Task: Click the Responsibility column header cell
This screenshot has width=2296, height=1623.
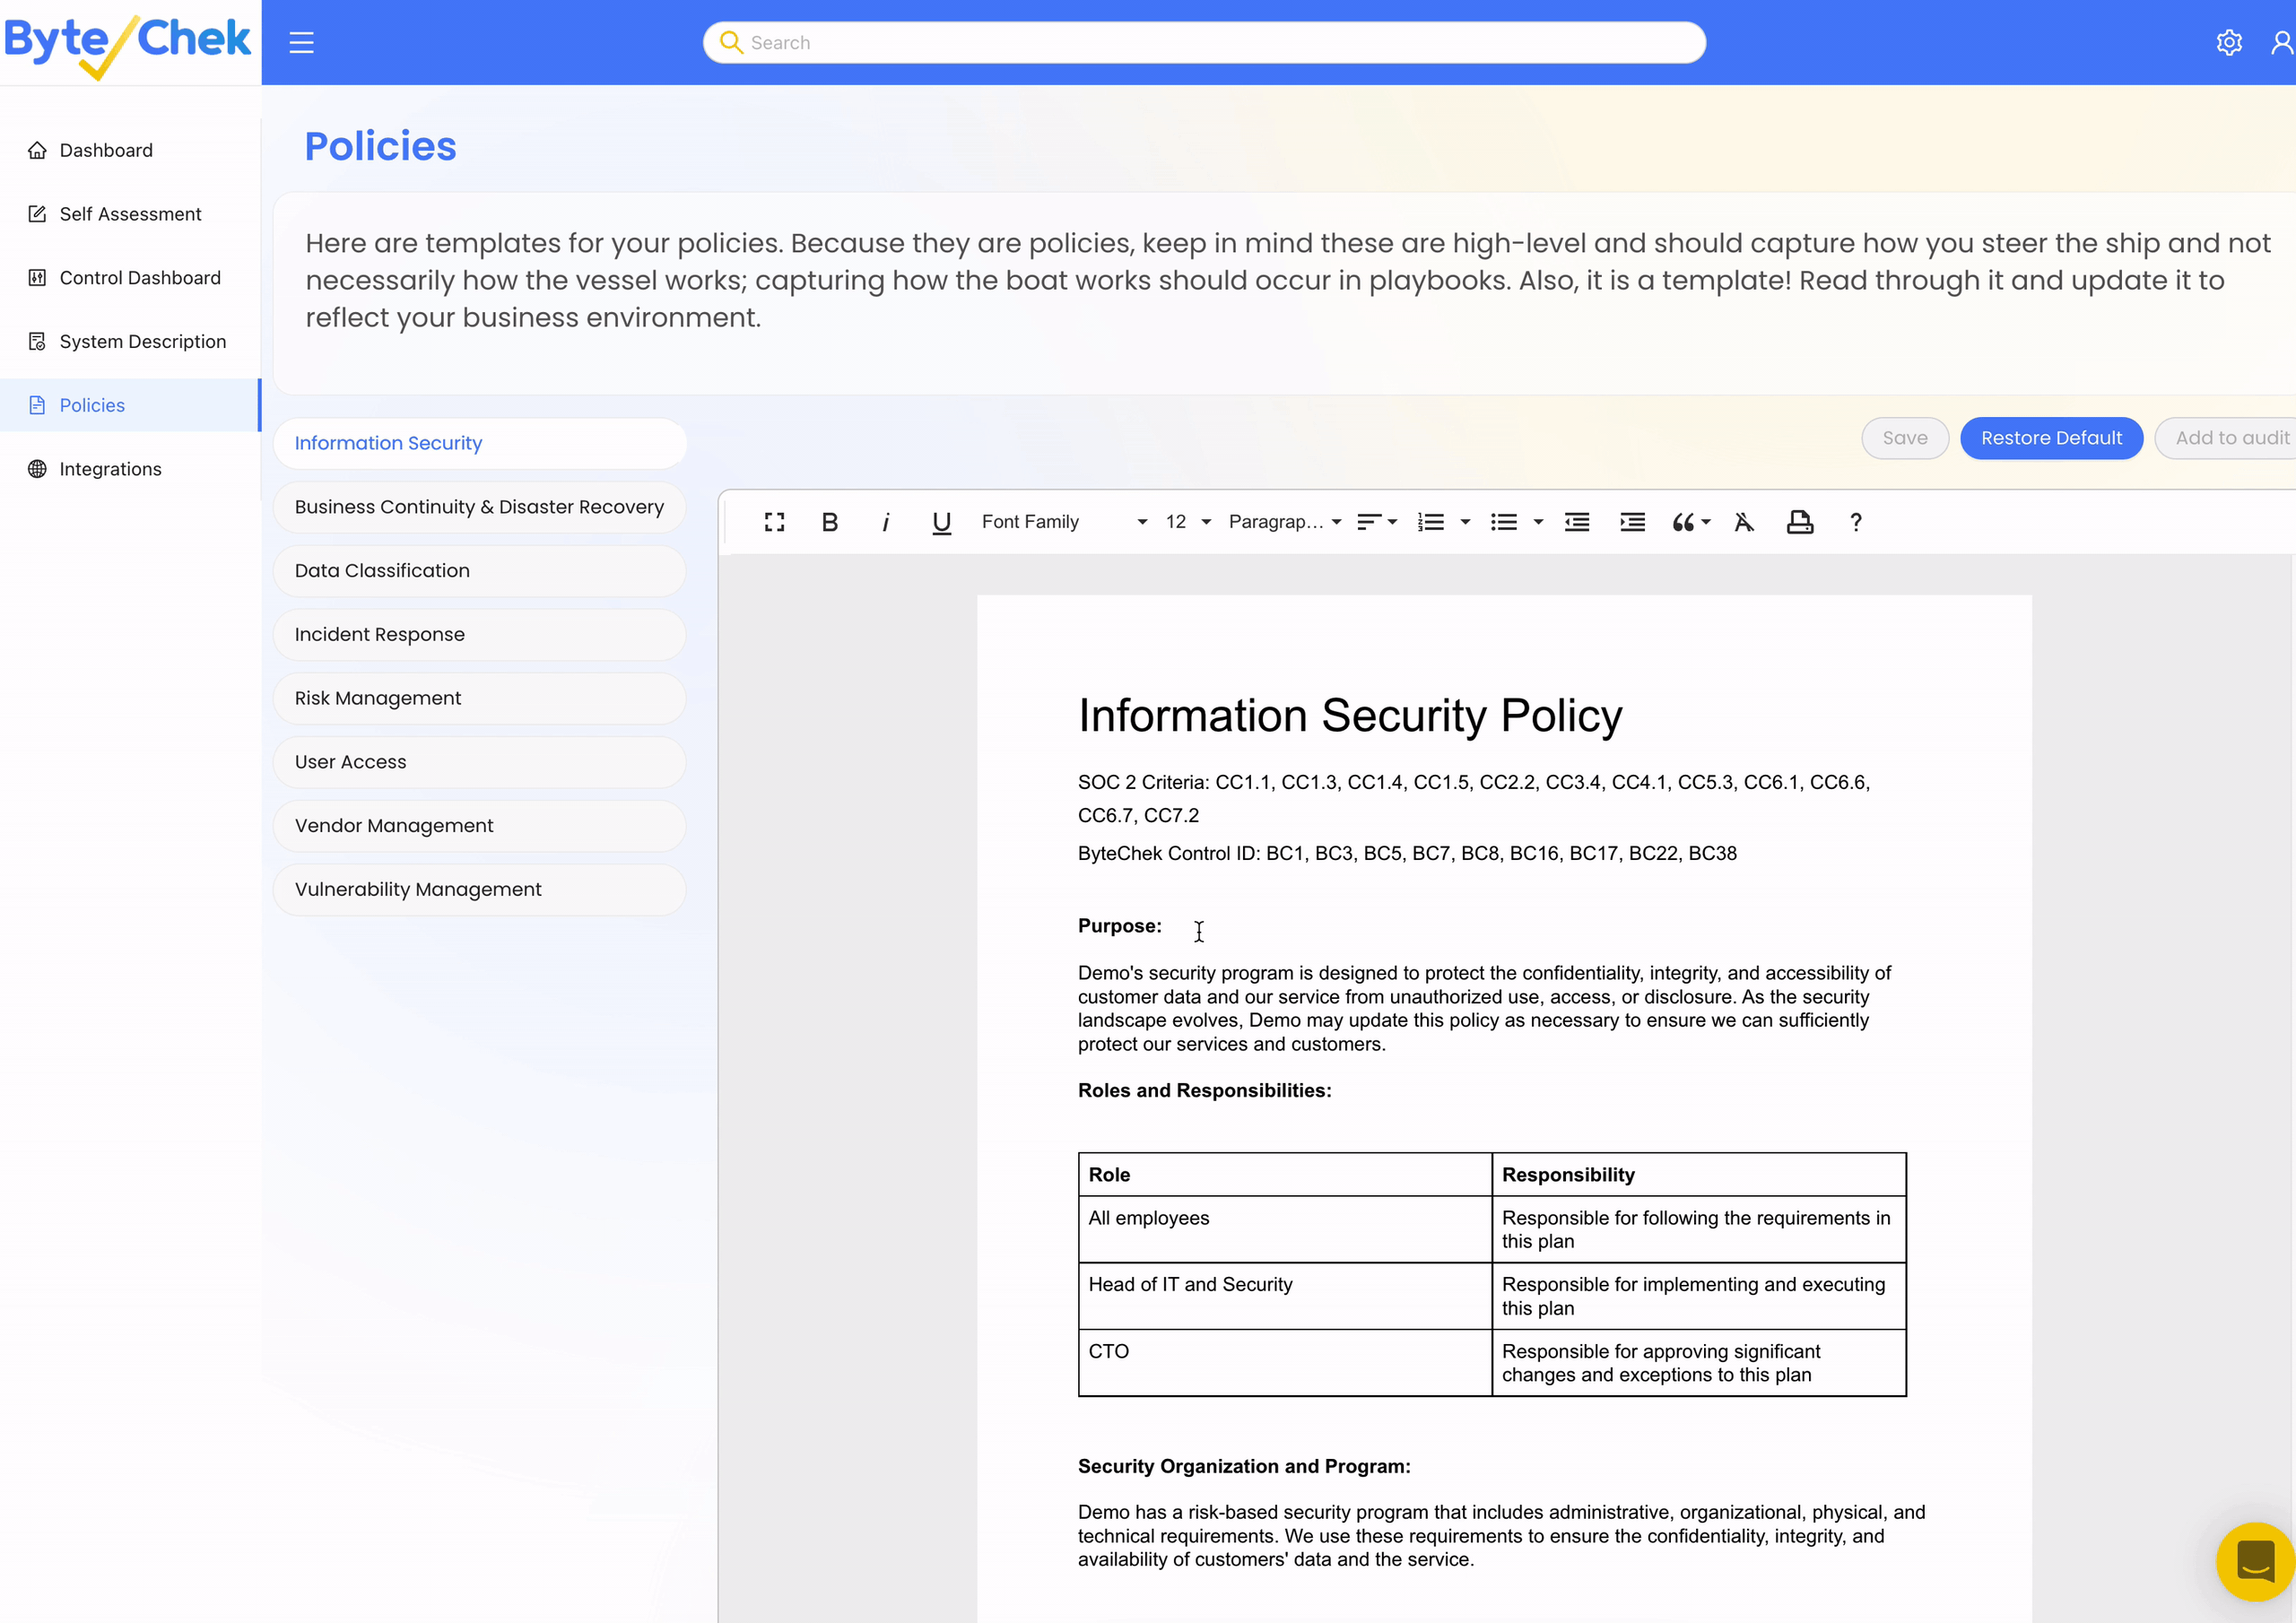Action: (x=1699, y=1175)
